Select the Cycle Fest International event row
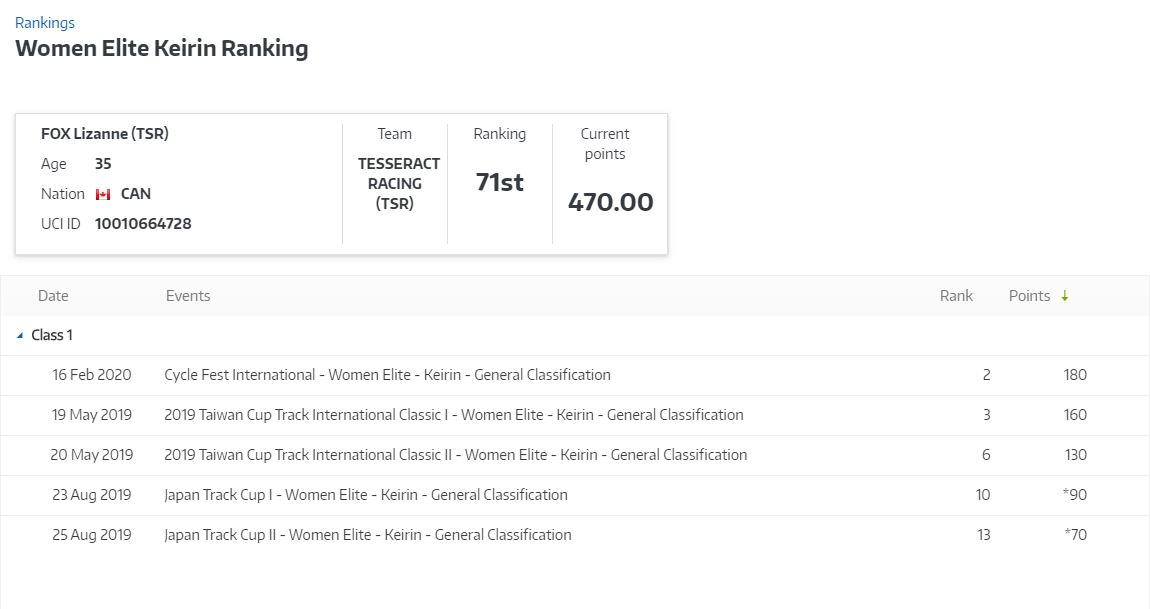 tap(387, 375)
